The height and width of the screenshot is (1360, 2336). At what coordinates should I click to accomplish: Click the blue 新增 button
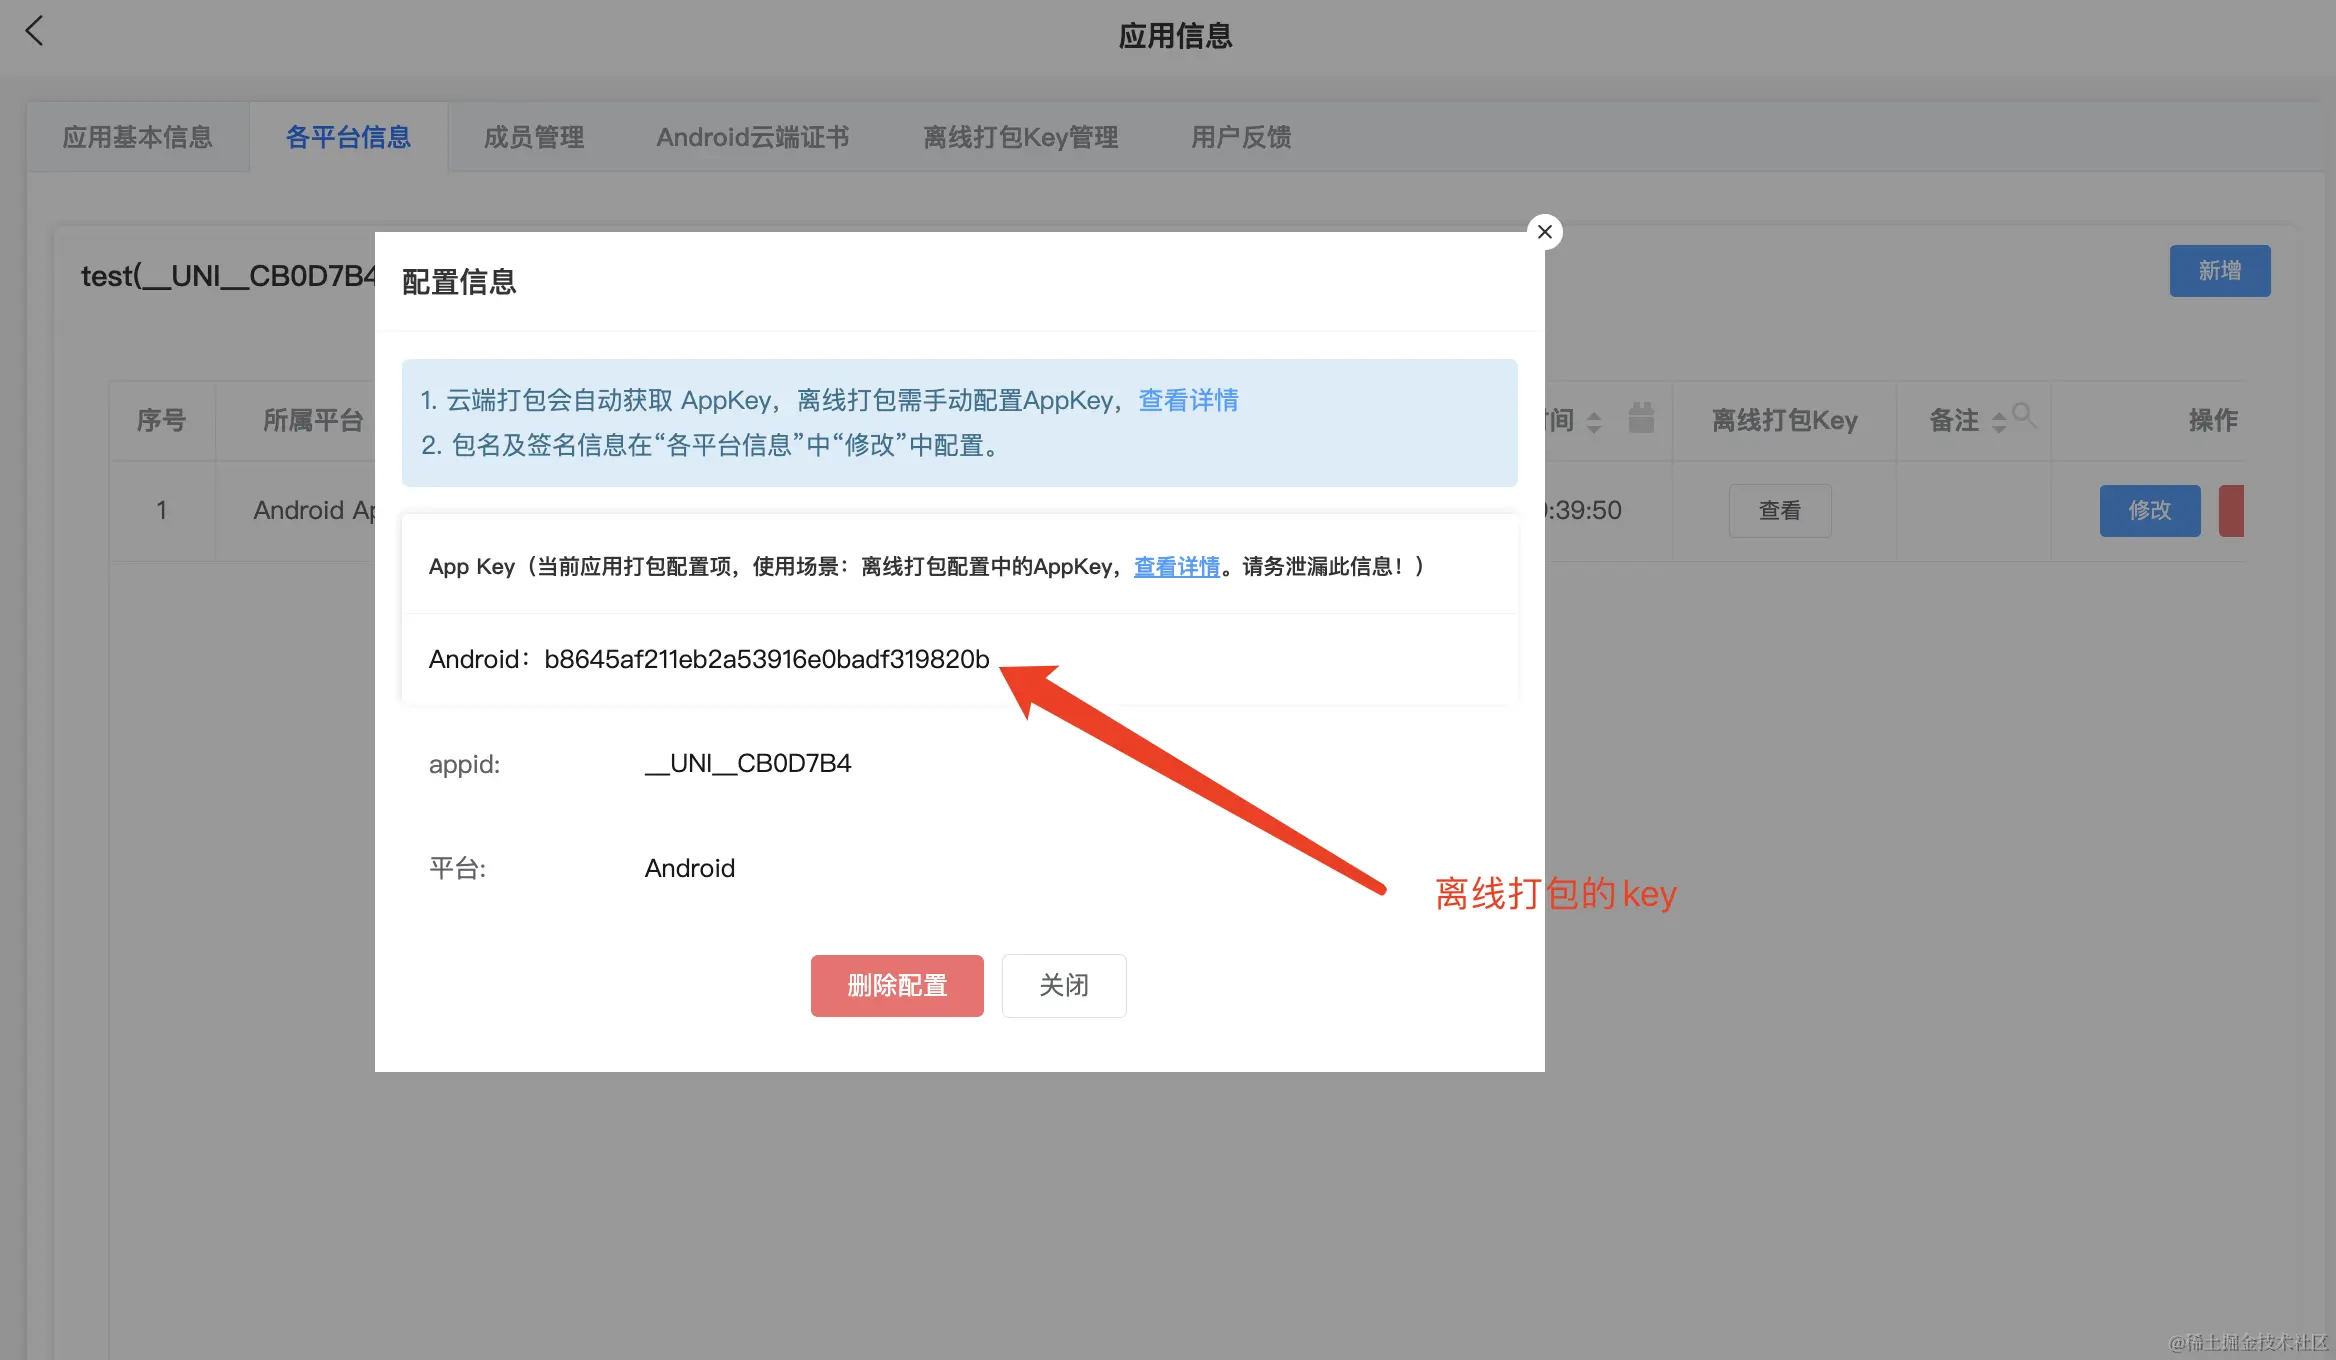[2219, 271]
